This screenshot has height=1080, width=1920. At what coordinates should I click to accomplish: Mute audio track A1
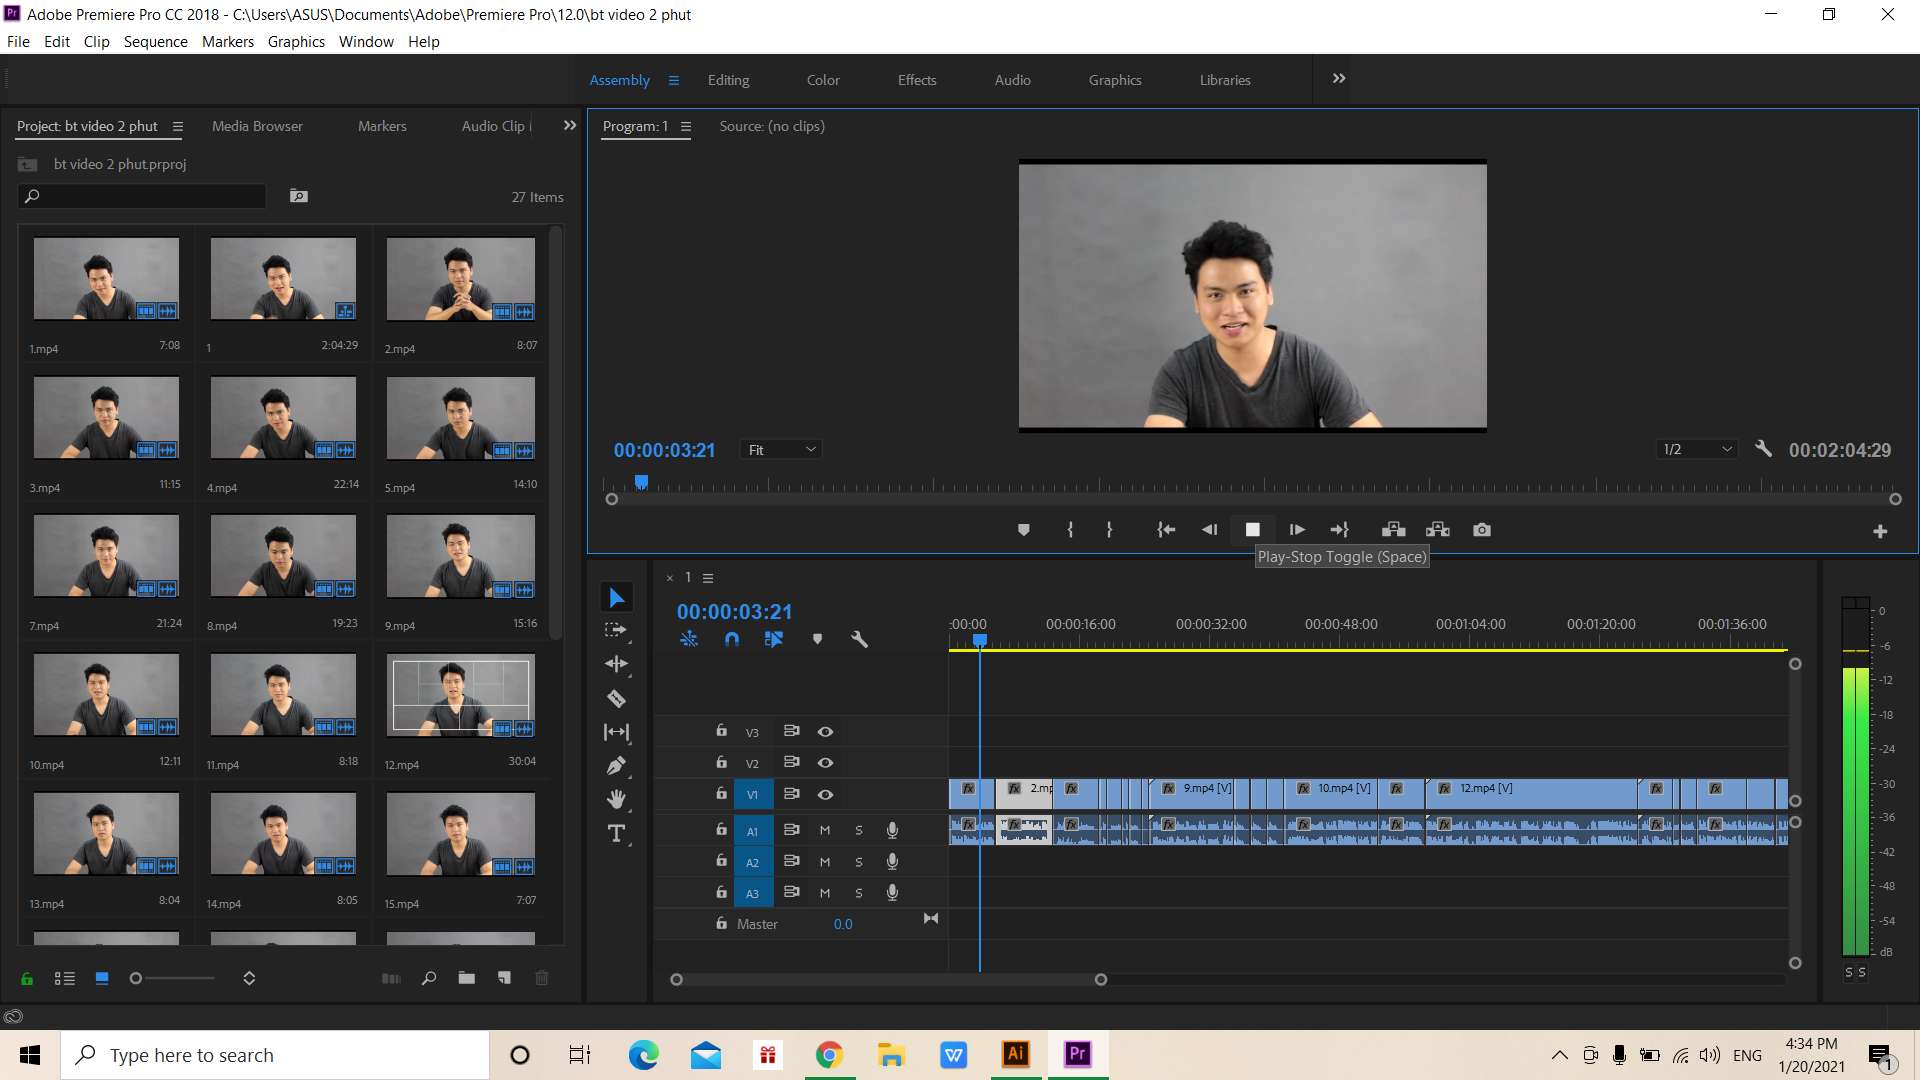click(x=825, y=831)
